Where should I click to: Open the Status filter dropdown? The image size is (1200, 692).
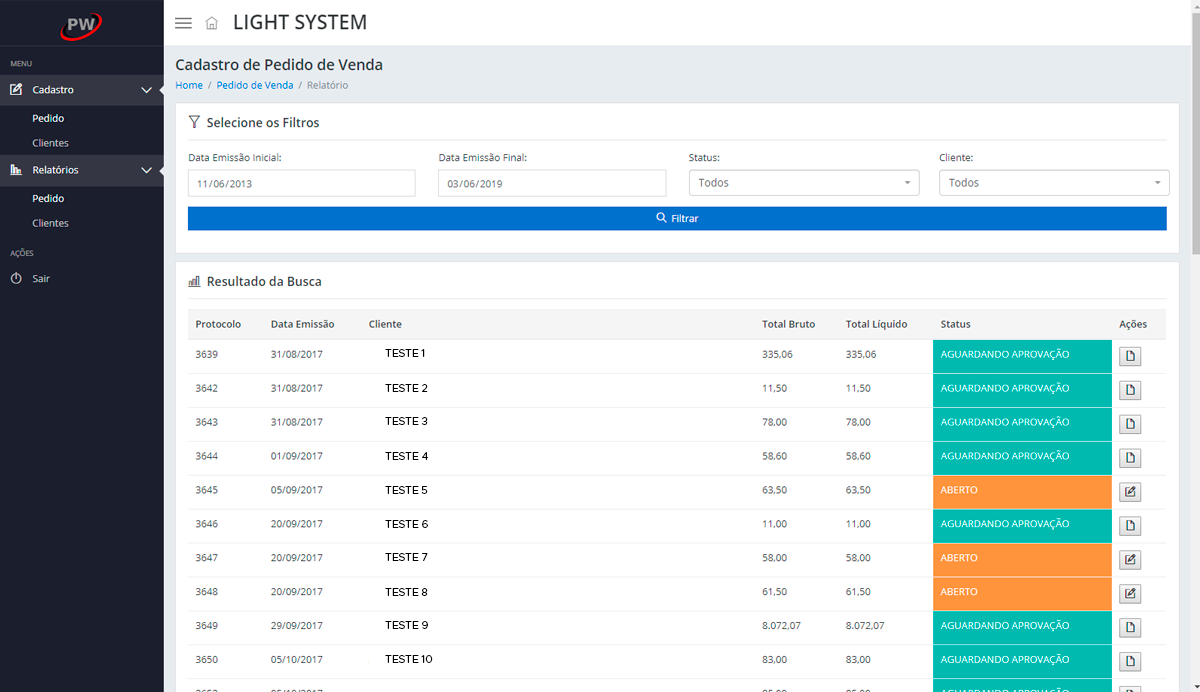(804, 183)
